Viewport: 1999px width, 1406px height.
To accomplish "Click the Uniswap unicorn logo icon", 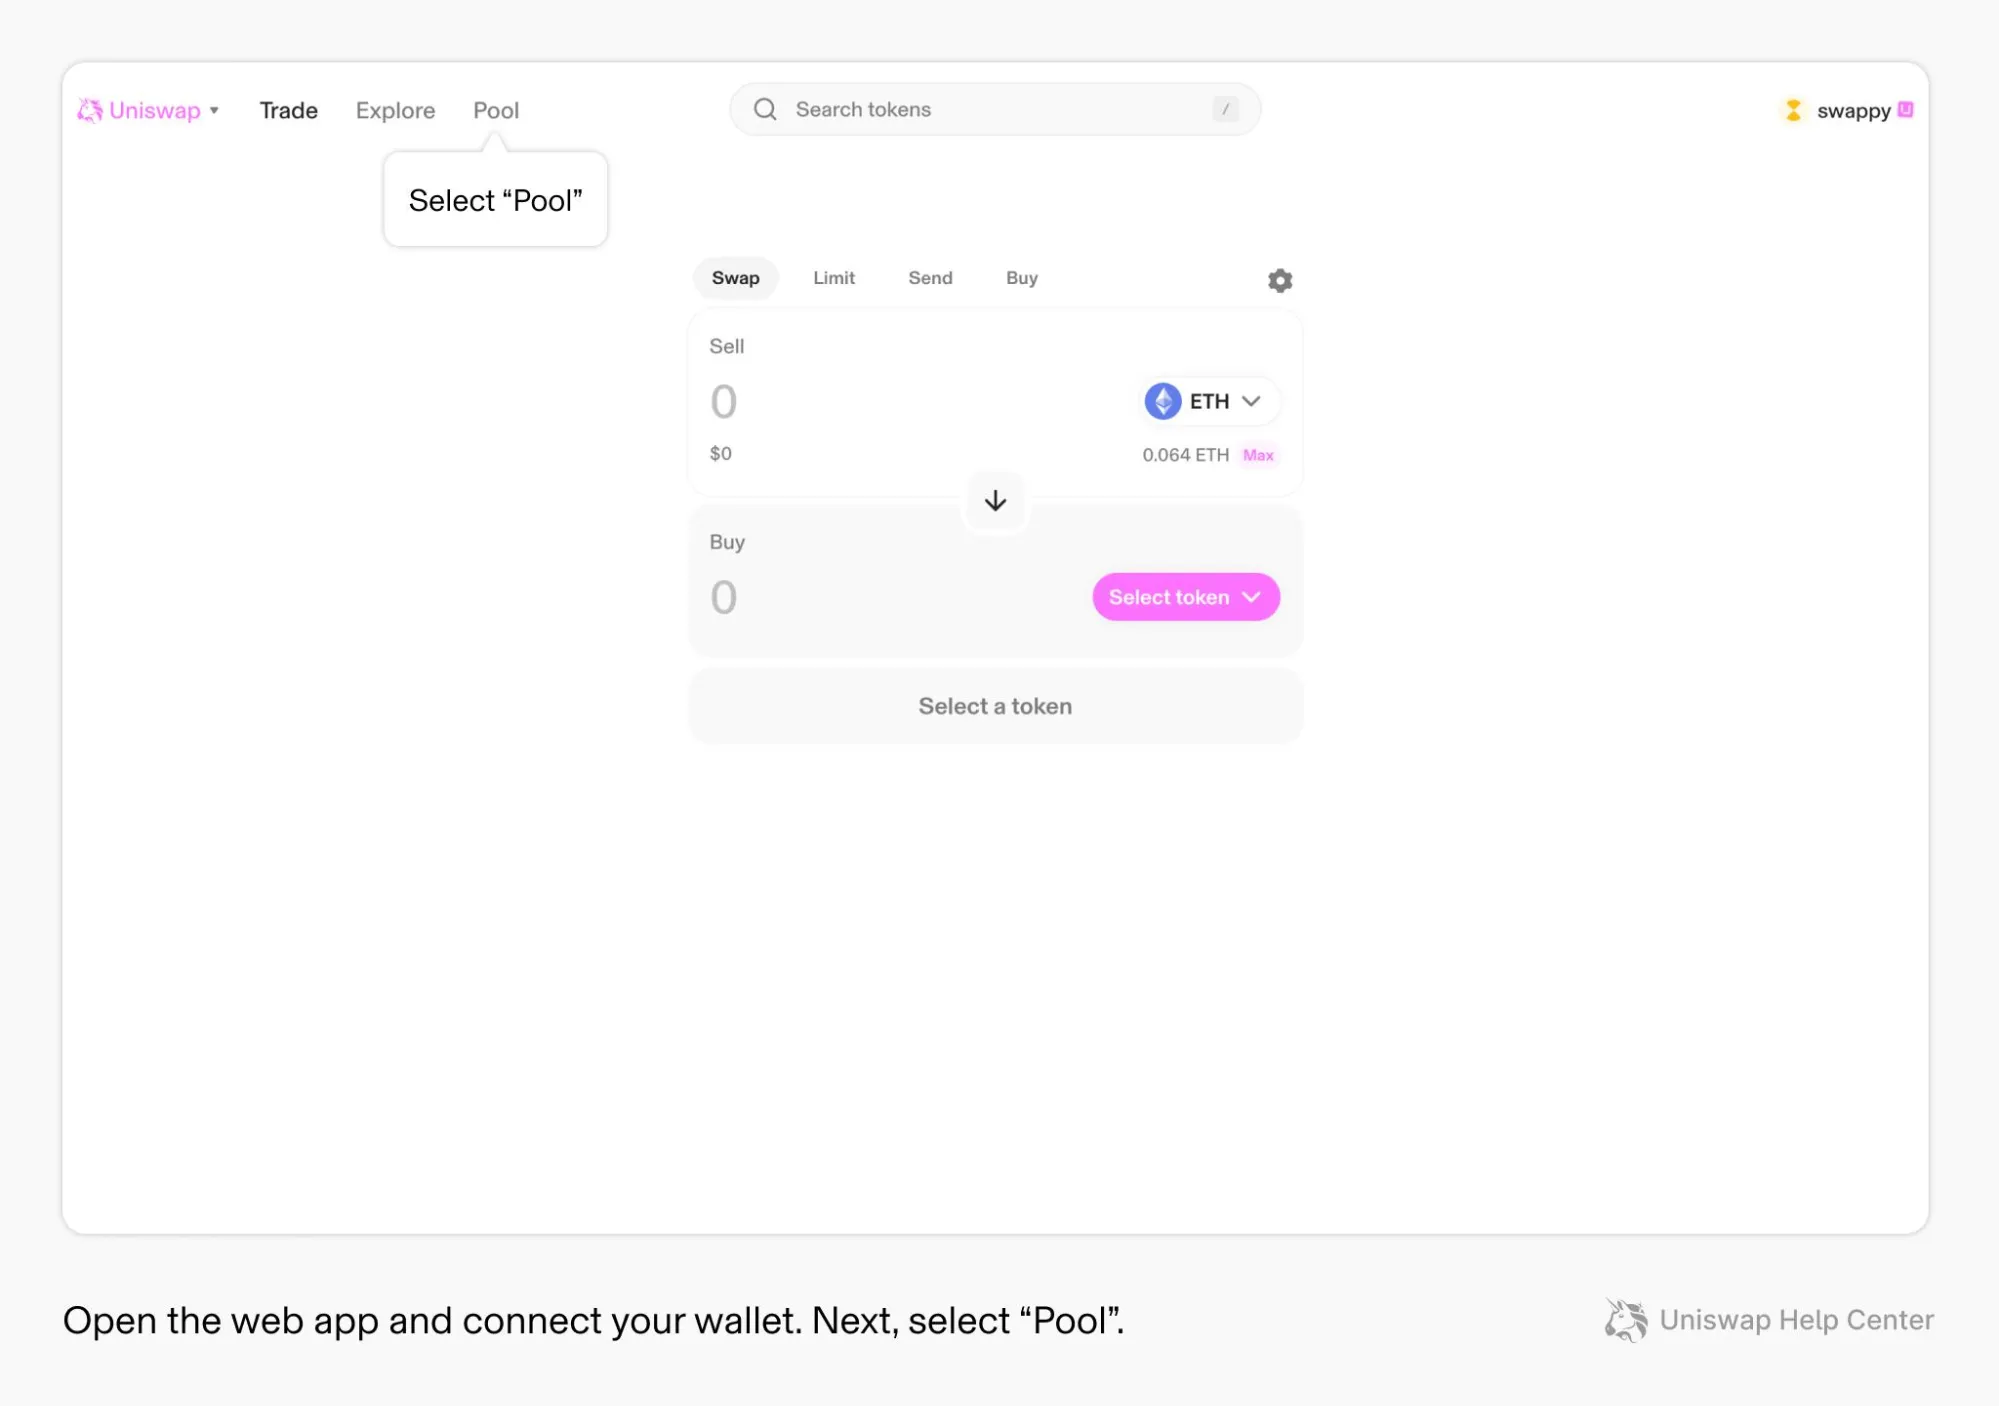I will [89, 110].
